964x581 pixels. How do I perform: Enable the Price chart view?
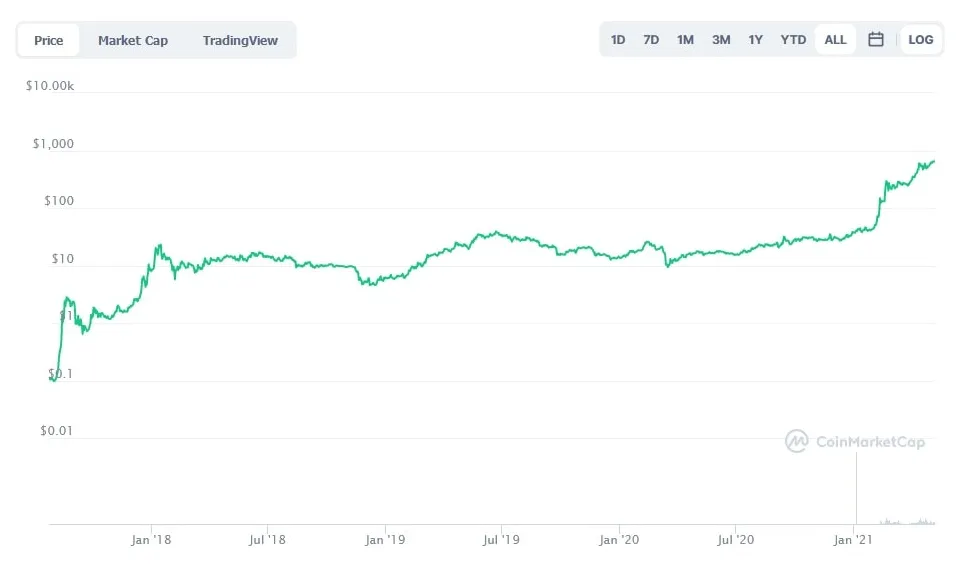point(47,40)
